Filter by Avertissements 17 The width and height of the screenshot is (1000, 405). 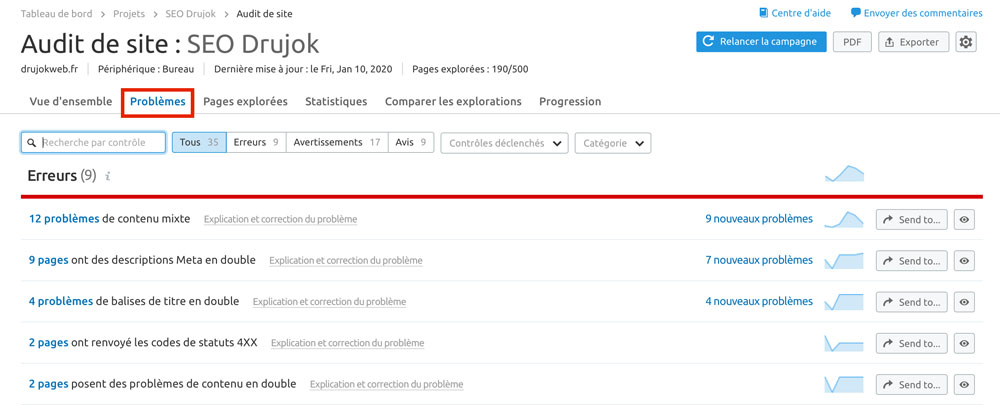tap(337, 143)
